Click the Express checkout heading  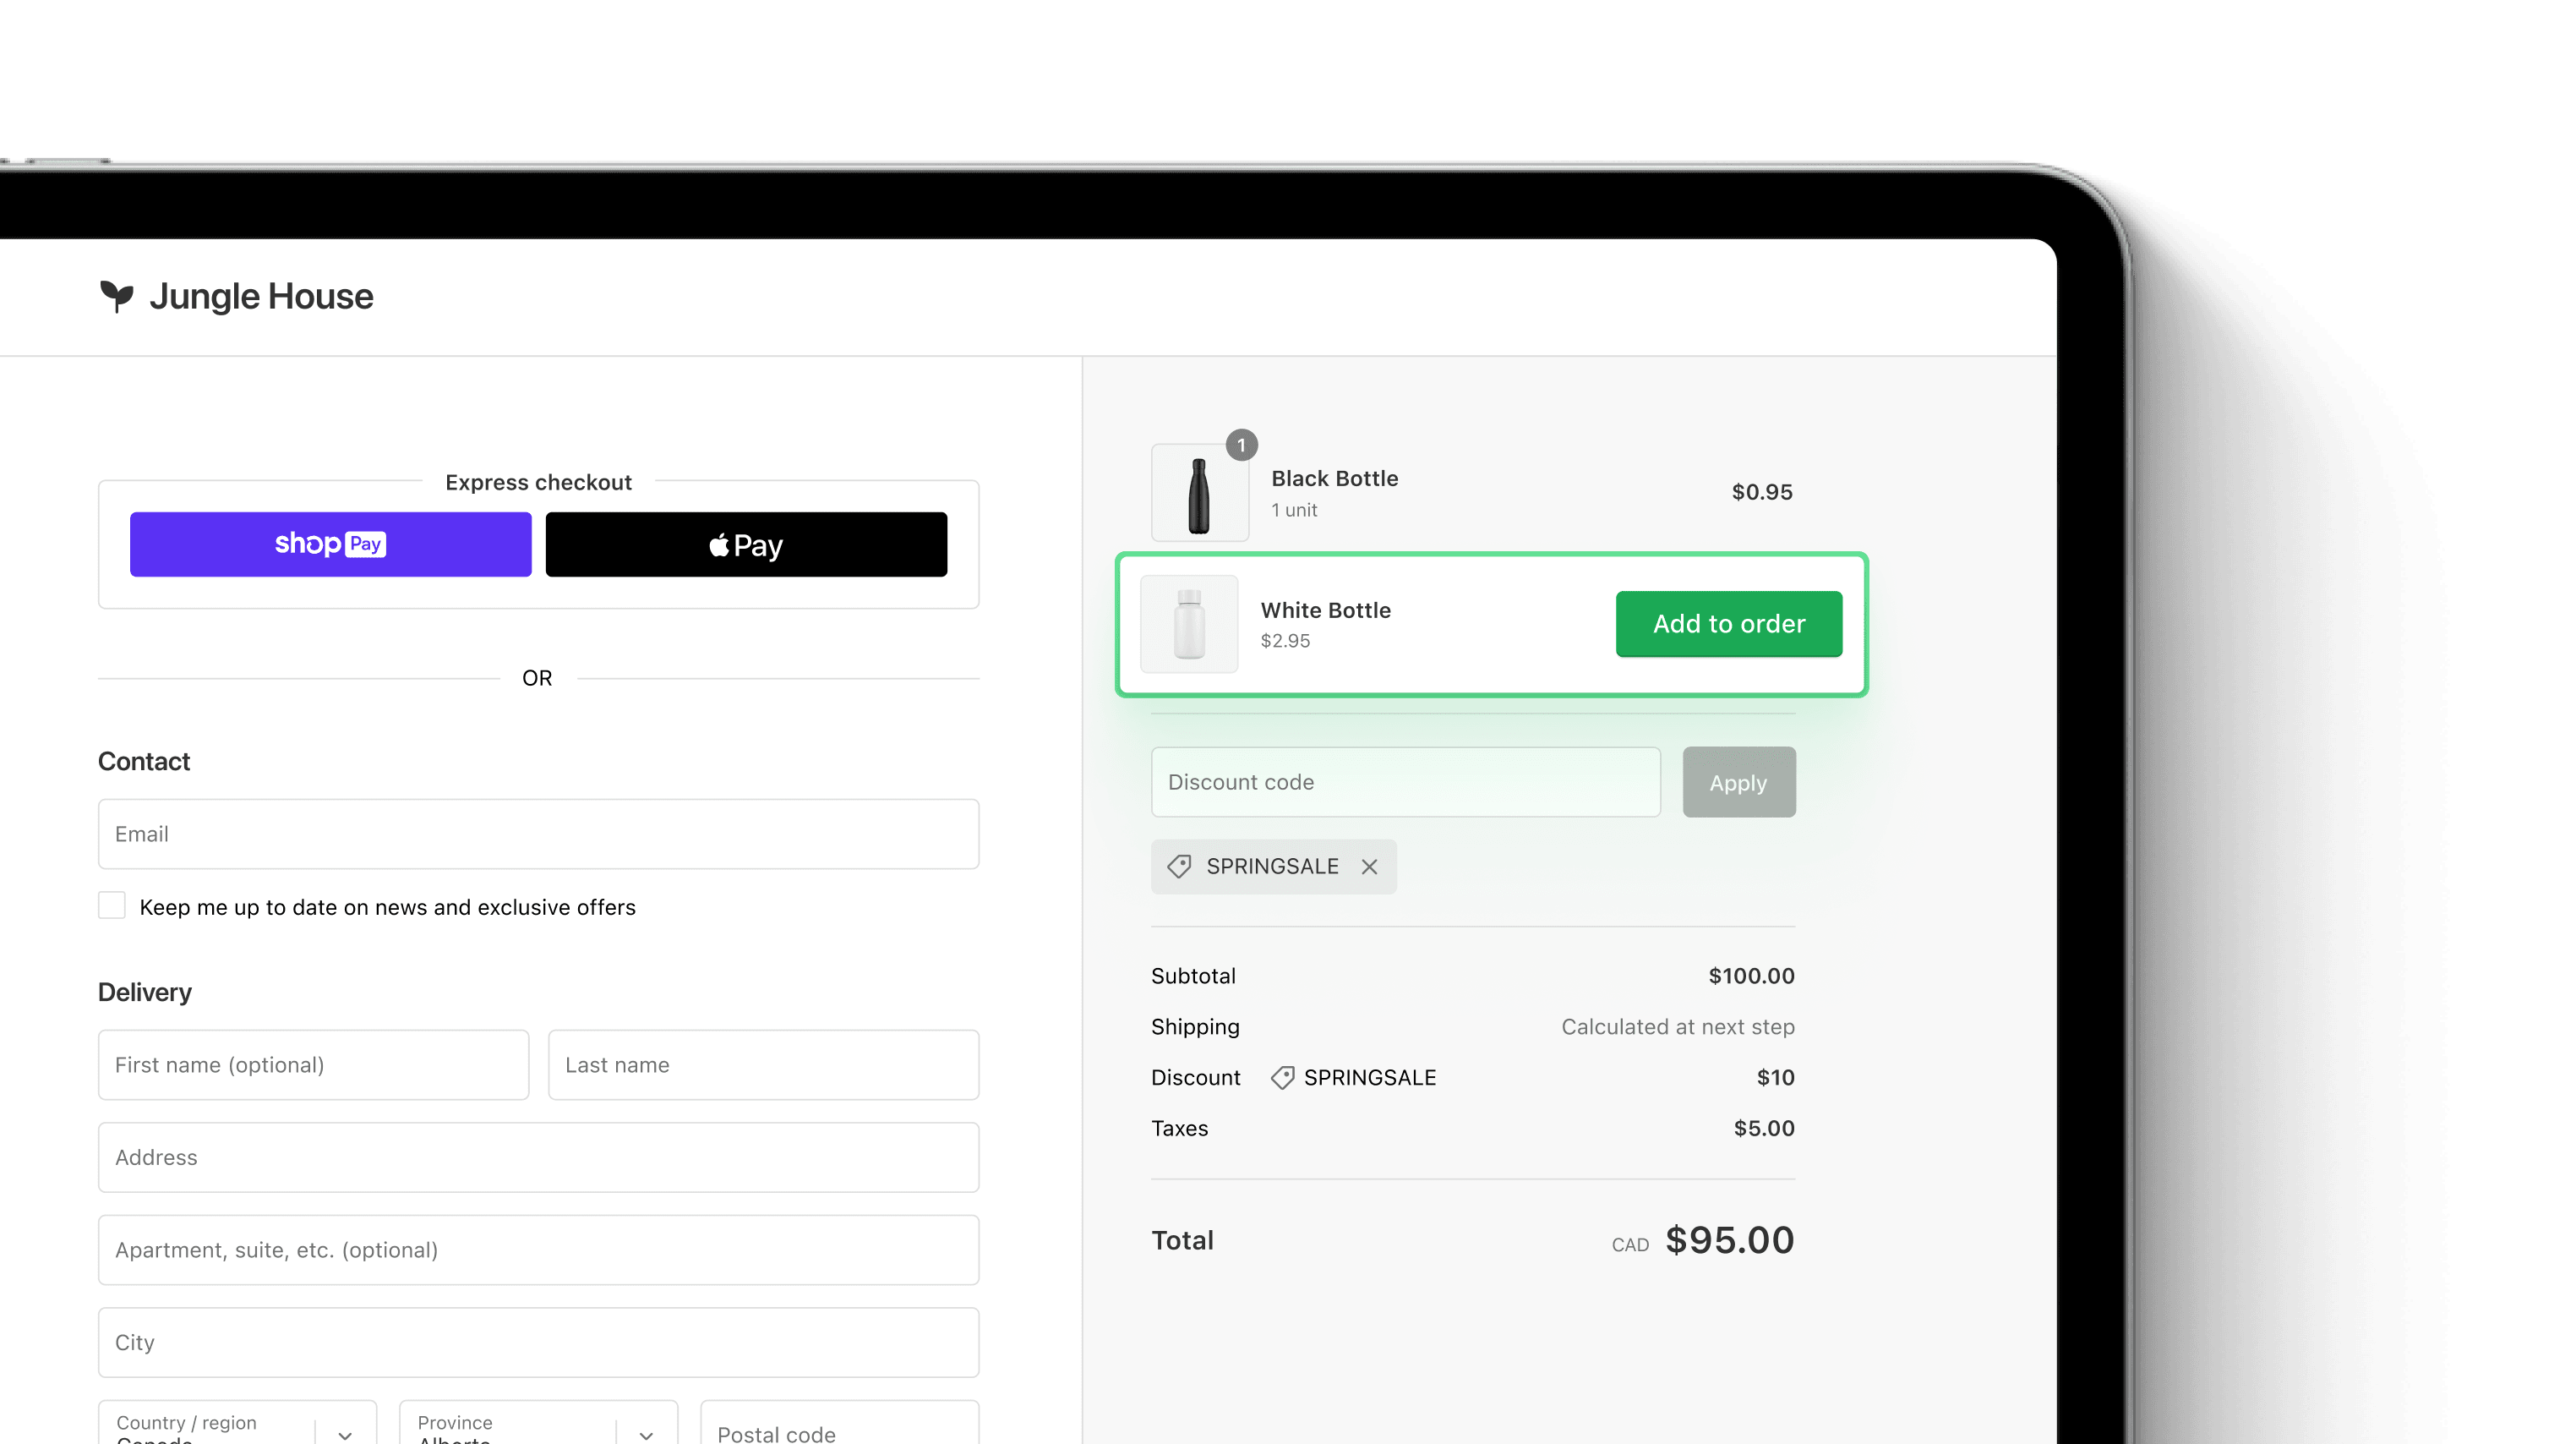coord(538,482)
